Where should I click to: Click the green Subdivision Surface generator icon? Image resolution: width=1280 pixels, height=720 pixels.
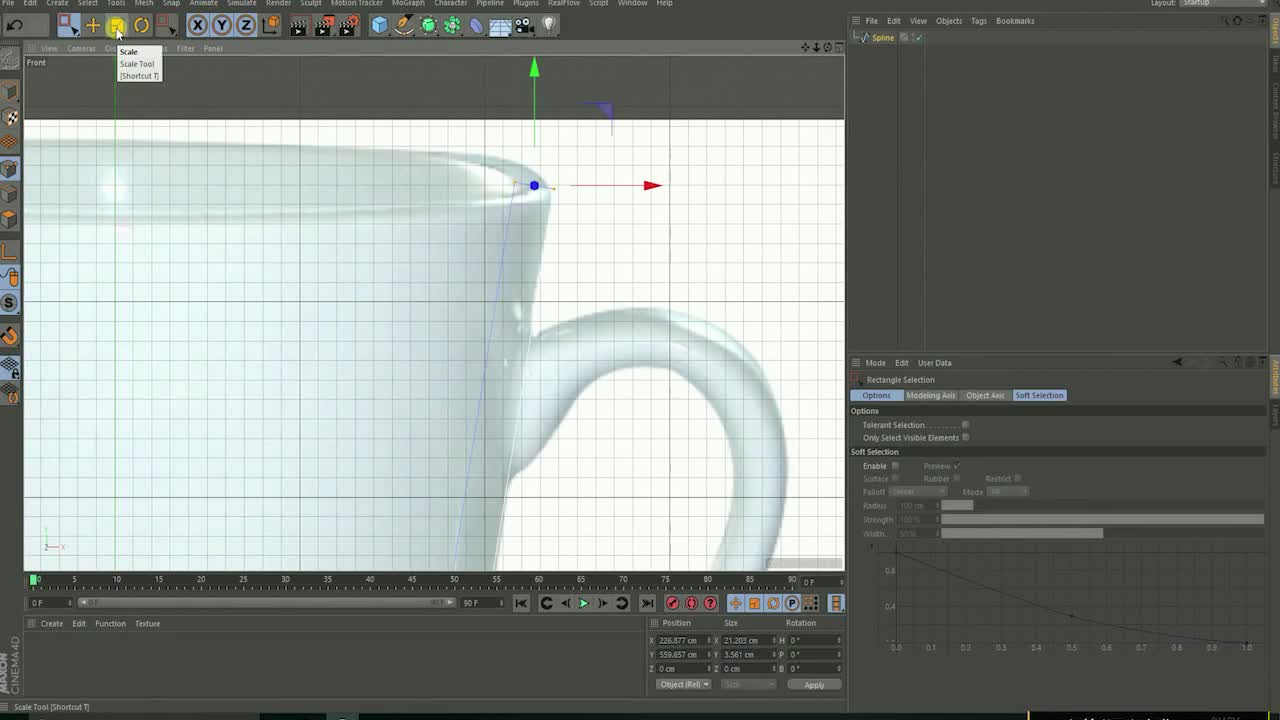428,25
